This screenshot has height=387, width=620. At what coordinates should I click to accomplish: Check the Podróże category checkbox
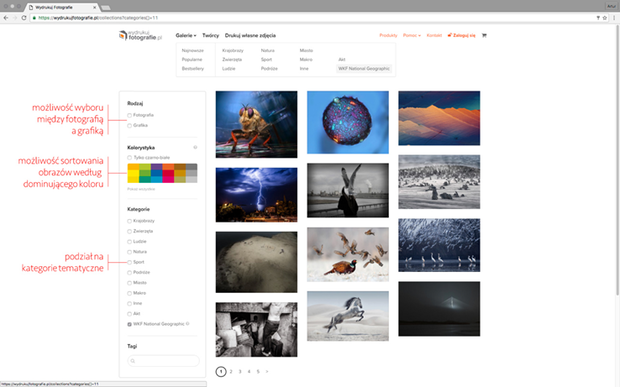[129, 272]
